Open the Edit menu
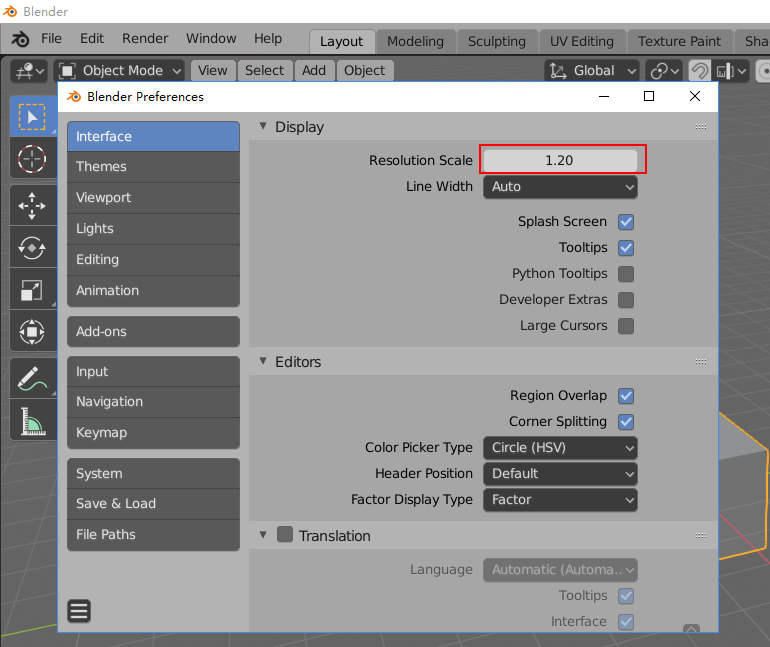 click(92, 39)
